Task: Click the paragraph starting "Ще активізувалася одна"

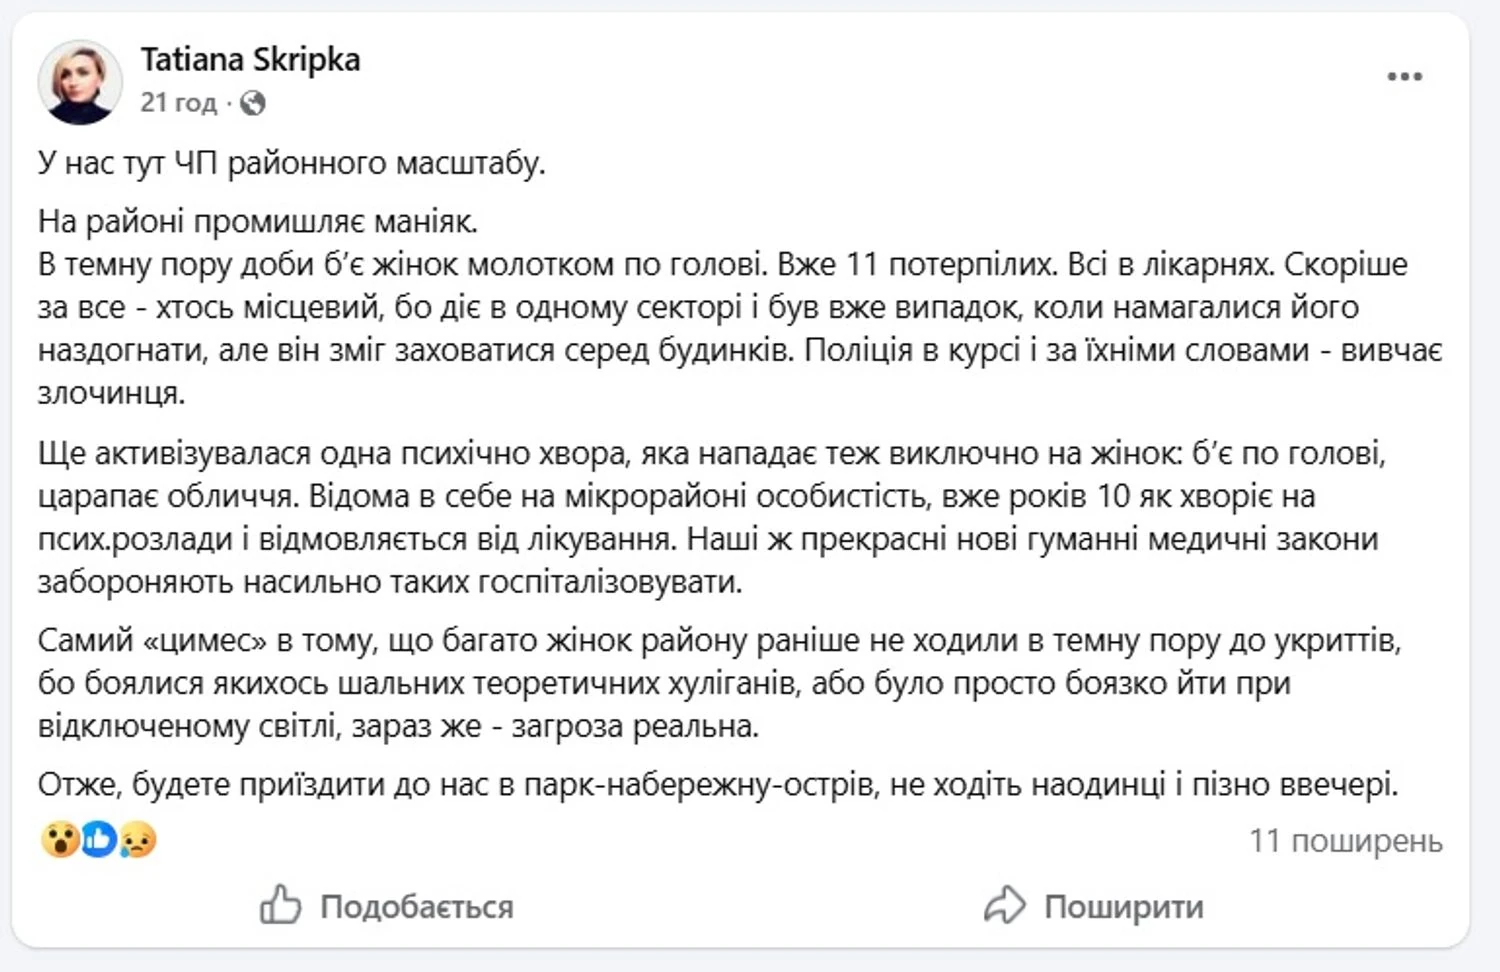Action: pyautogui.click(x=710, y=517)
